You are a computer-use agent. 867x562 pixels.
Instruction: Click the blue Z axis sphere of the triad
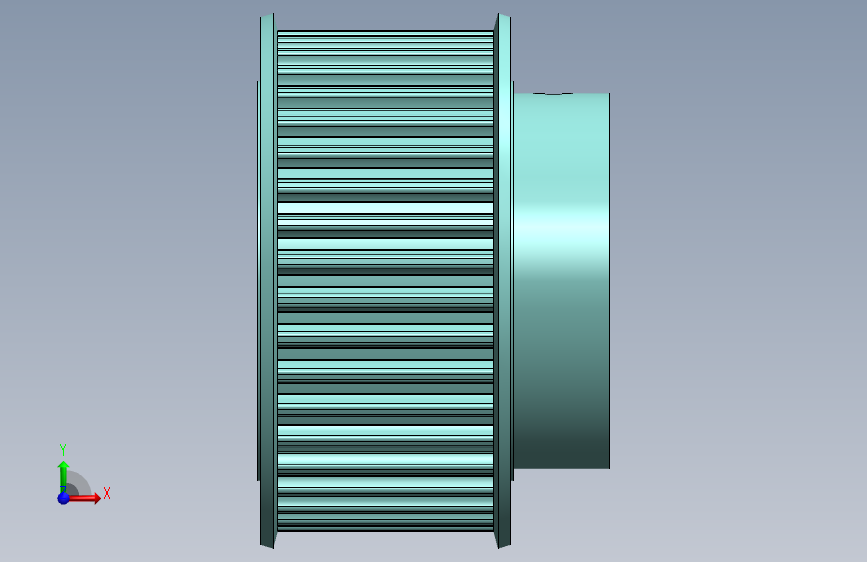point(63,498)
